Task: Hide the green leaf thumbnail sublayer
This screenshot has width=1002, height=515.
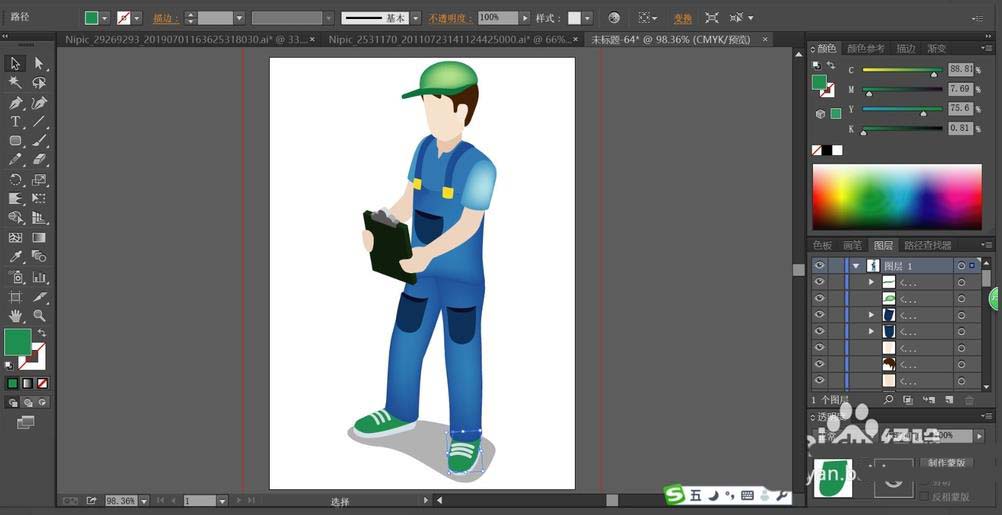Action: pos(819,298)
